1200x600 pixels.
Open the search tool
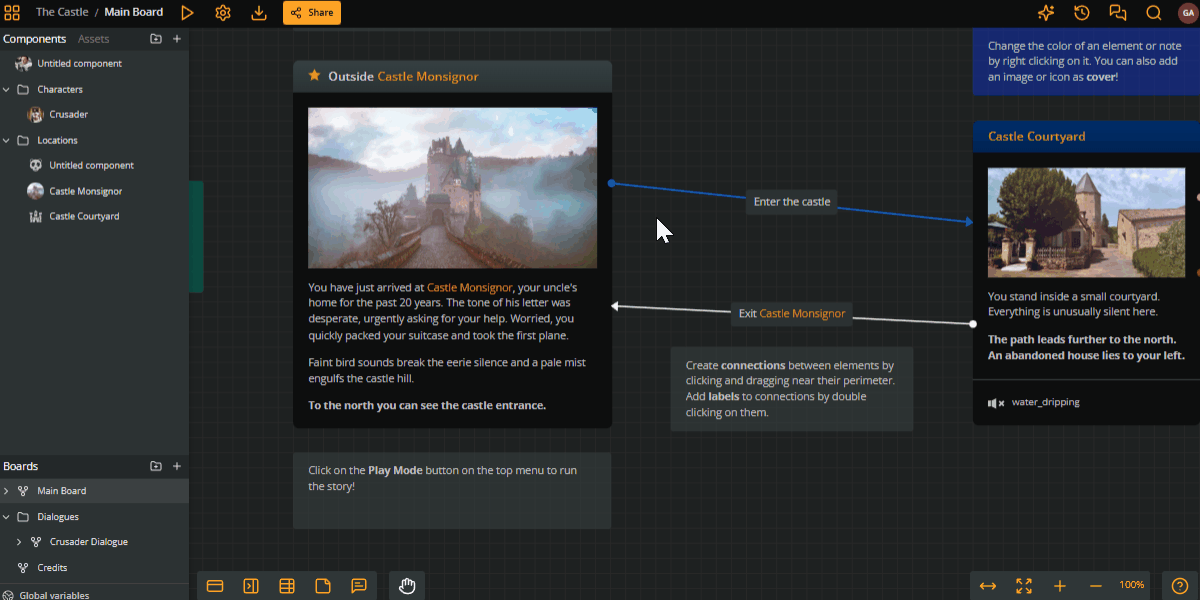pos(1153,12)
